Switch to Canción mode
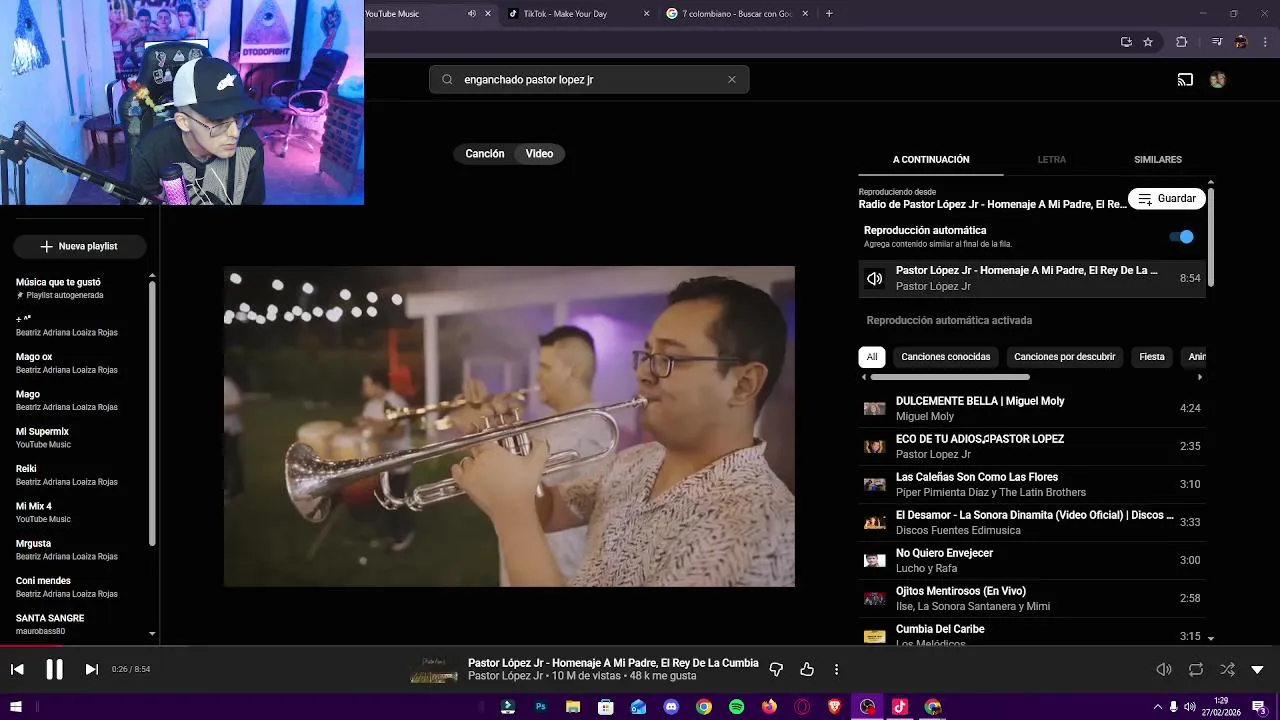 pos(485,154)
